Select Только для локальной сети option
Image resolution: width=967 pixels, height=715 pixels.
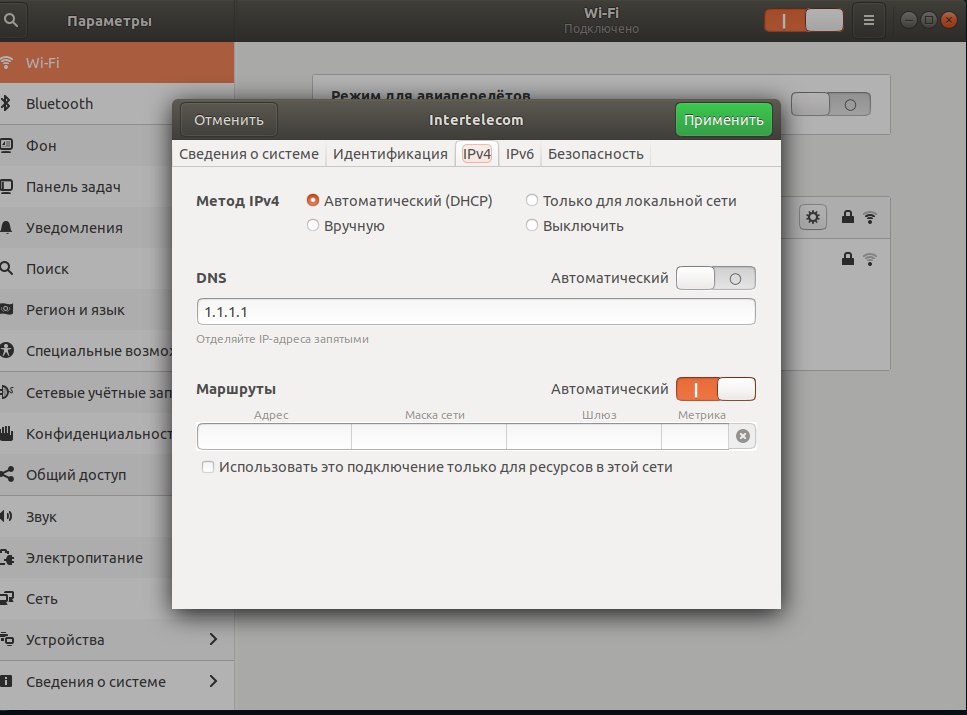pos(532,200)
